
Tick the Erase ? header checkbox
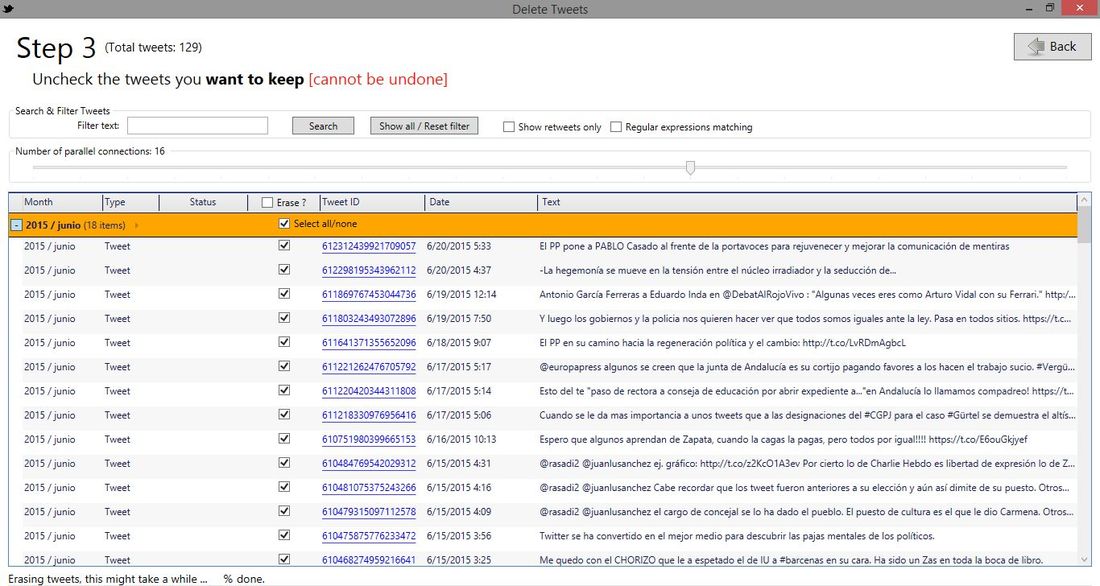point(267,202)
